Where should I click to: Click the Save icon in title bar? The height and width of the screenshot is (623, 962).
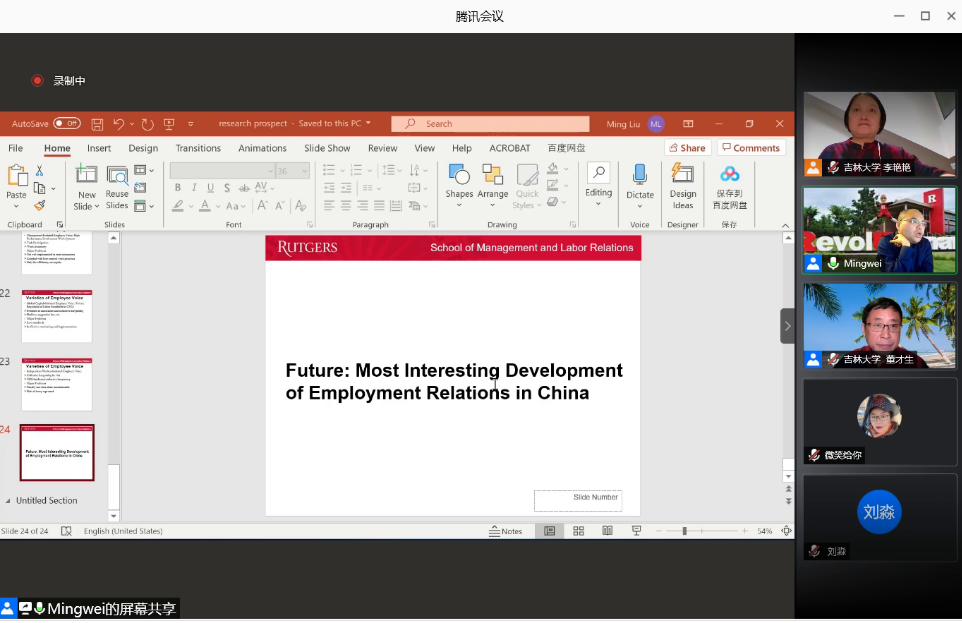click(x=97, y=124)
